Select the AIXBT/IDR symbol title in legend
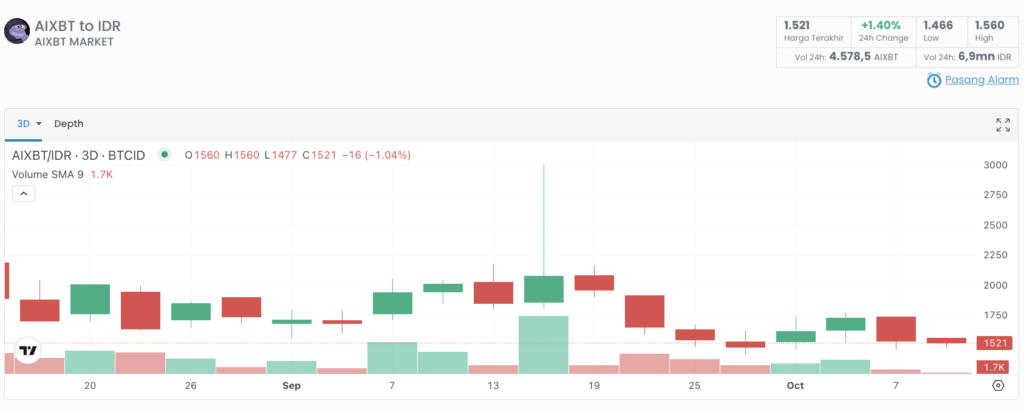 78,155
